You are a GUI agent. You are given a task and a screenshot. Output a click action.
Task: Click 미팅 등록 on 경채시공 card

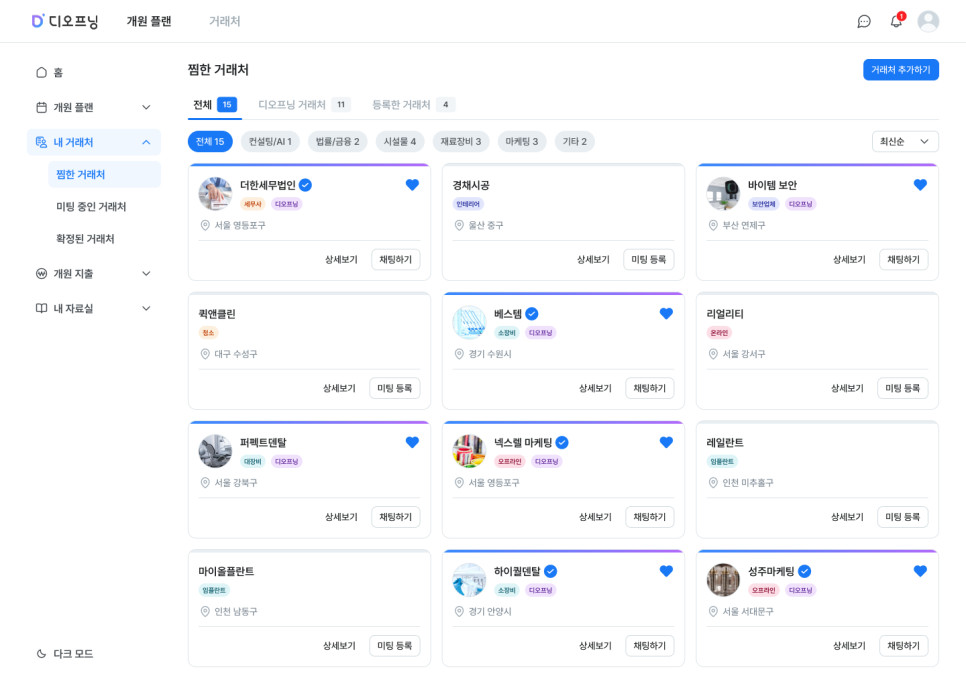[648, 259]
